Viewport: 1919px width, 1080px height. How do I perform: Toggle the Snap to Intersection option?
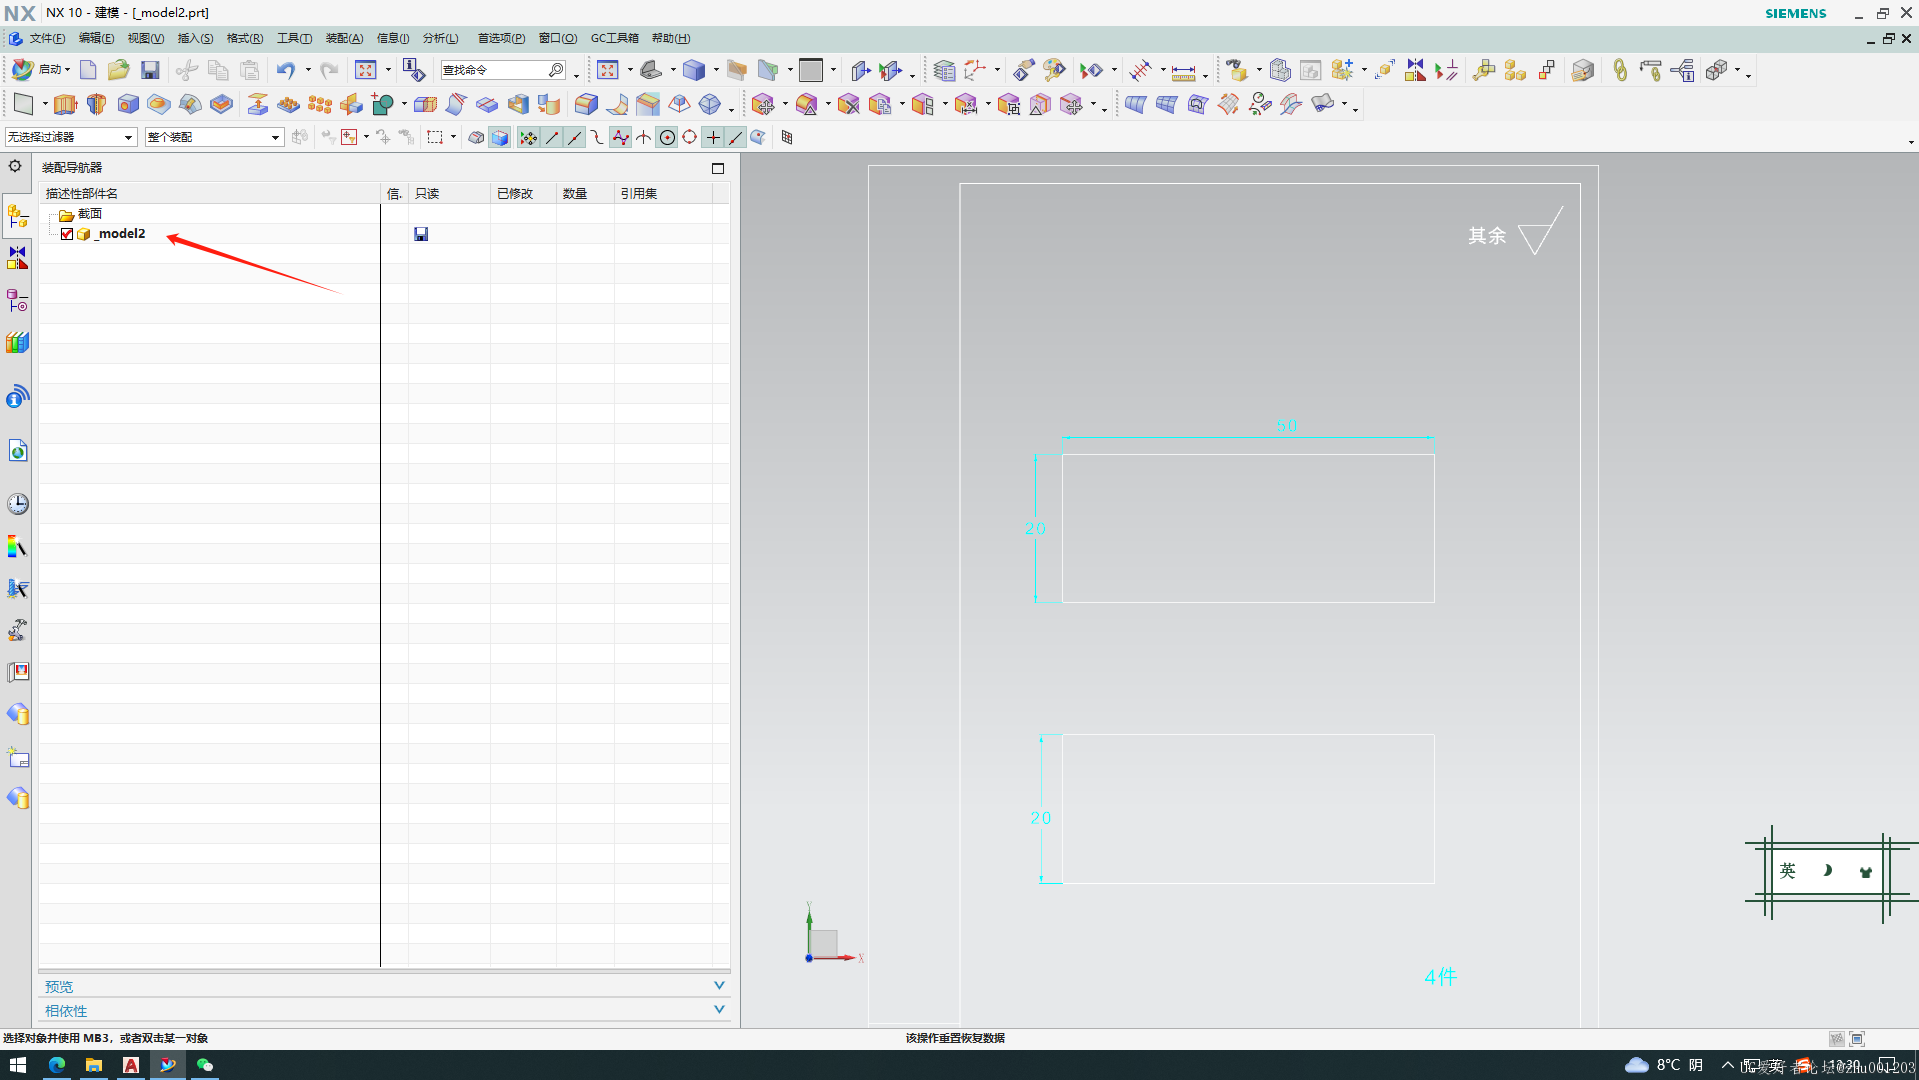click(x=644, y=138)
